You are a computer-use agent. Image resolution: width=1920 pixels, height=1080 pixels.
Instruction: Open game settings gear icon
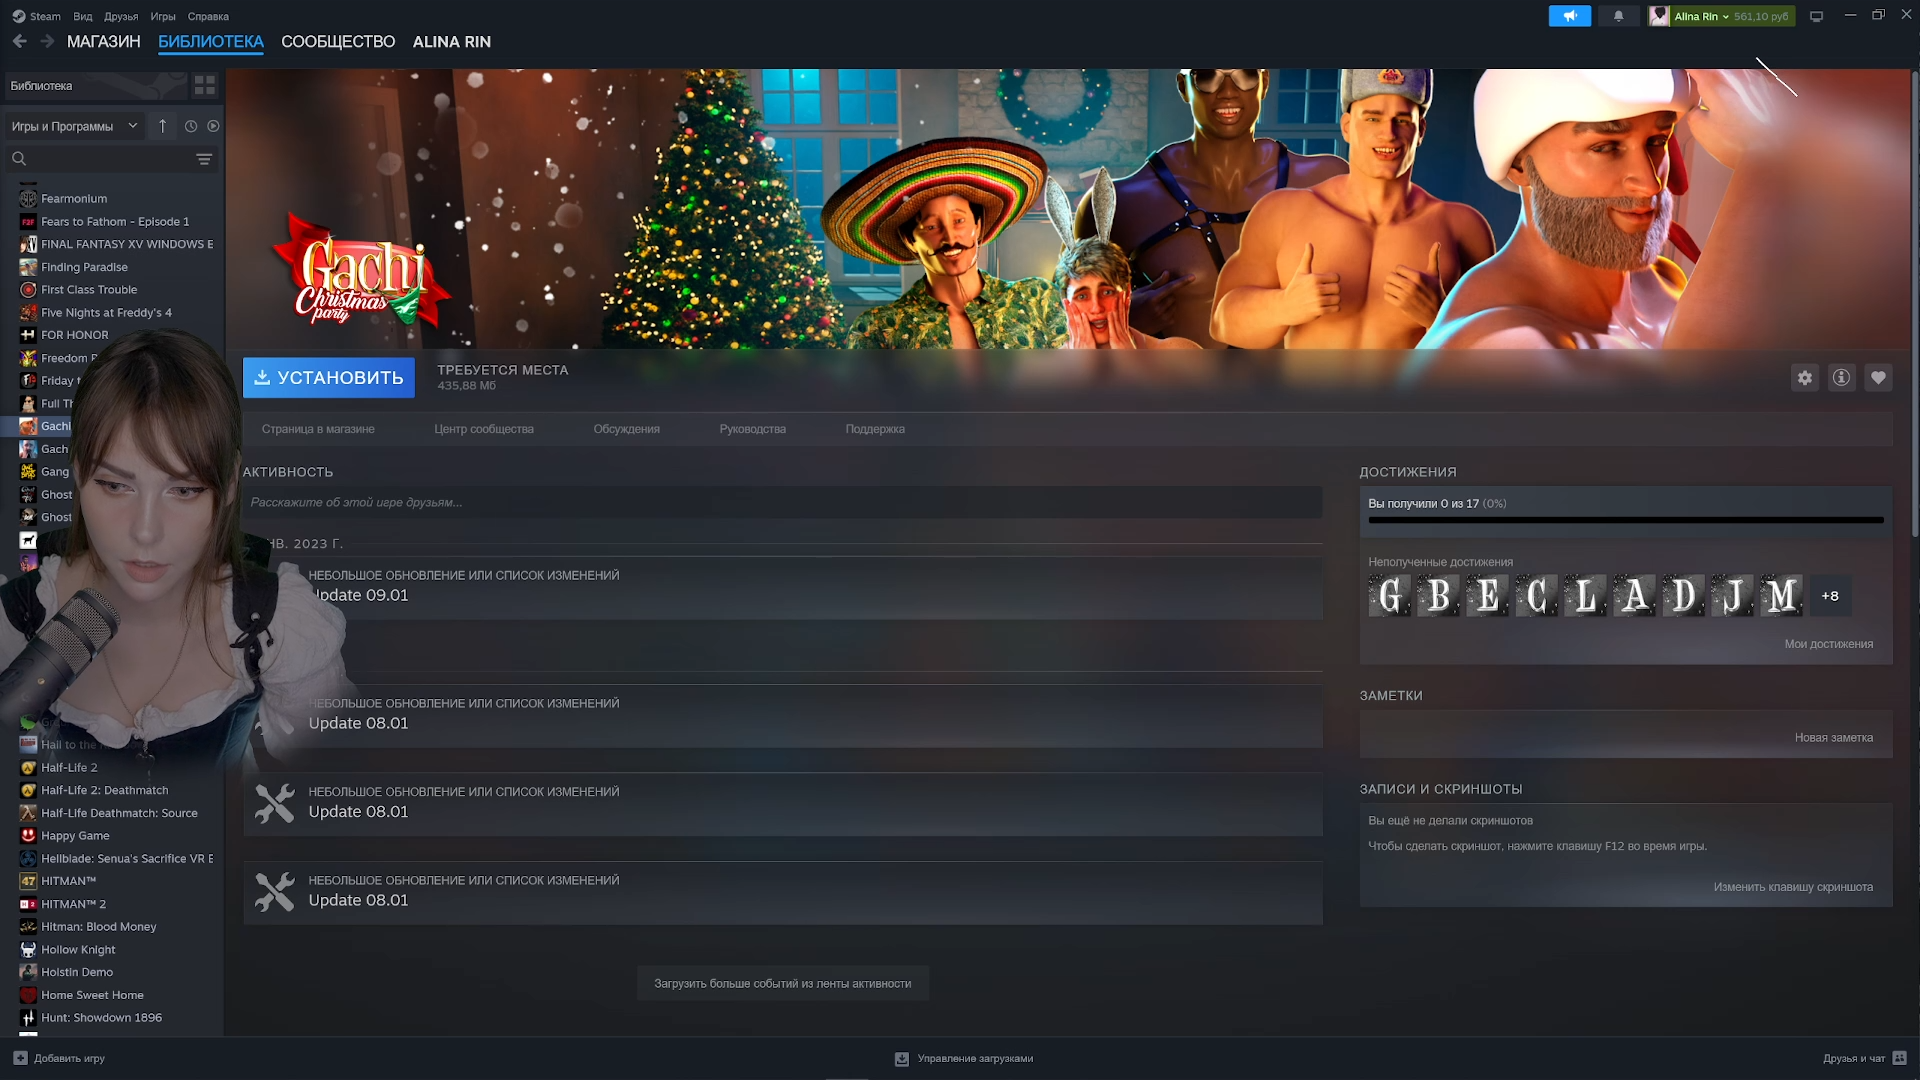1804,378
